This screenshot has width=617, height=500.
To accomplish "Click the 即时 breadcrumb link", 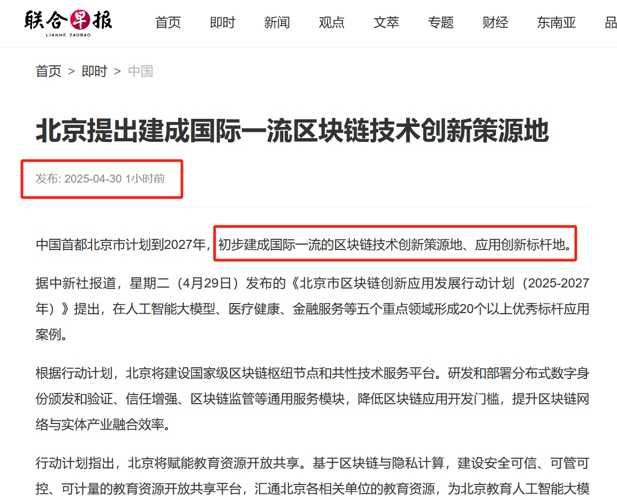I will (x=94, y=71).
